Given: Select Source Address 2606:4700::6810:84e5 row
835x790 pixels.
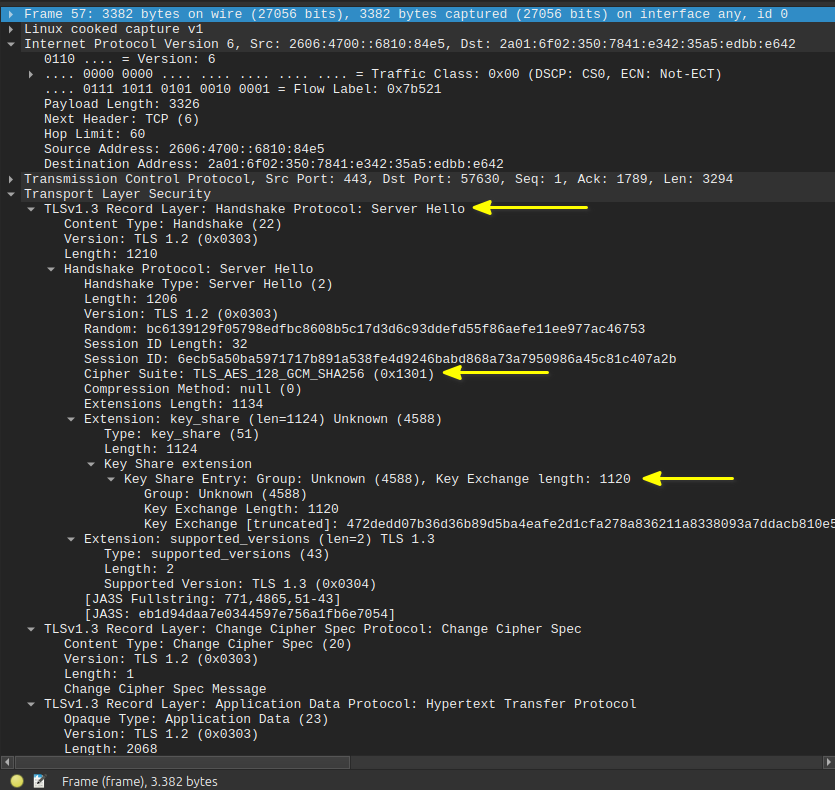Looking at the screenshot, I should click(x=184, y=149).
